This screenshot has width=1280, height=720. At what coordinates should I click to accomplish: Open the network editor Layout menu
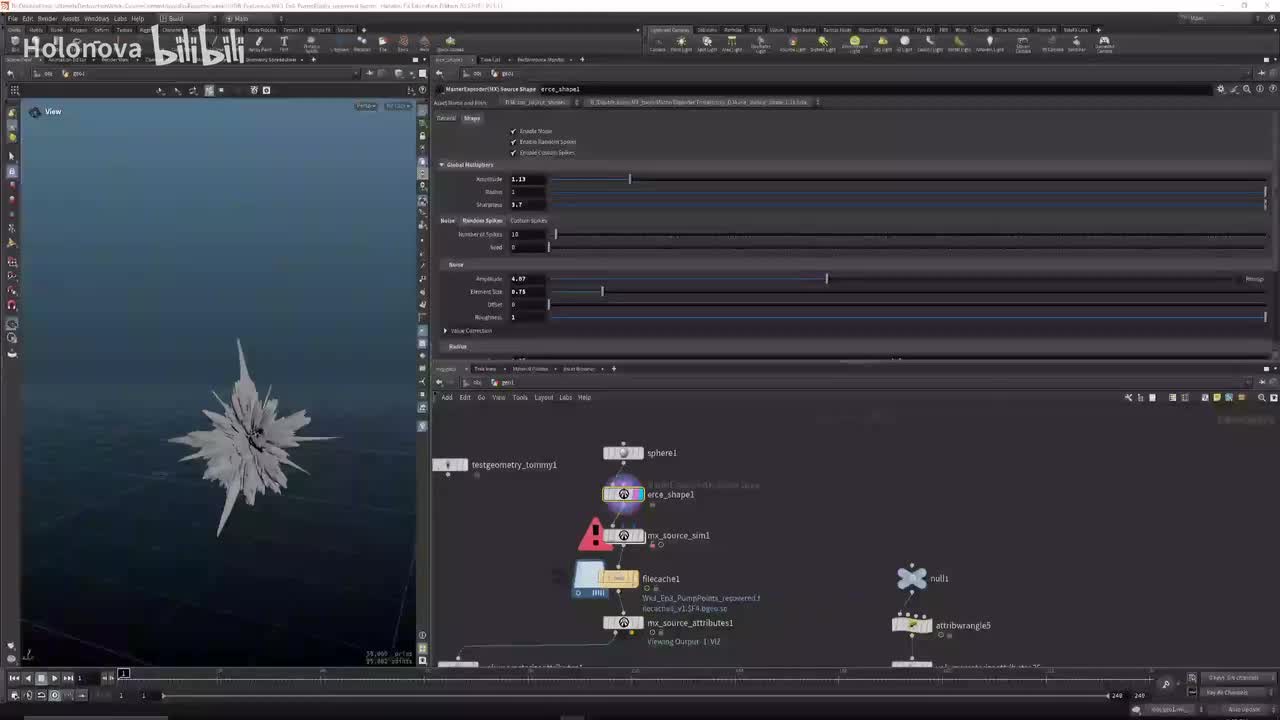543,398
